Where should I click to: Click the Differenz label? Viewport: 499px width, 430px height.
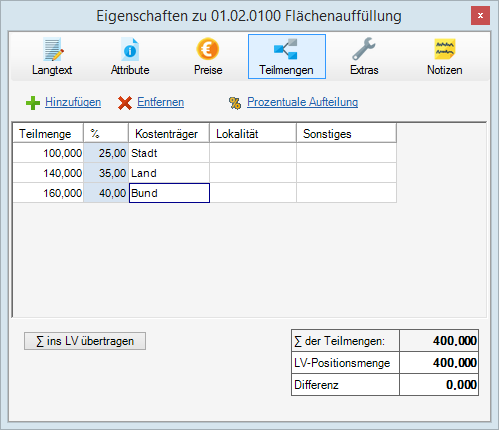coord(316,385)
